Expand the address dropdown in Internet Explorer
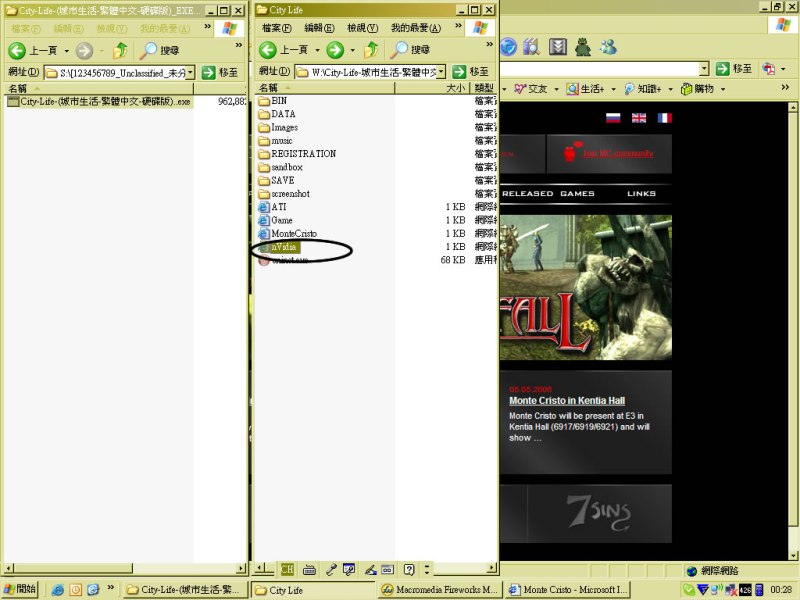Image resolution: width=800 pixels, height=600 pixels. click(x=704, y=68)
